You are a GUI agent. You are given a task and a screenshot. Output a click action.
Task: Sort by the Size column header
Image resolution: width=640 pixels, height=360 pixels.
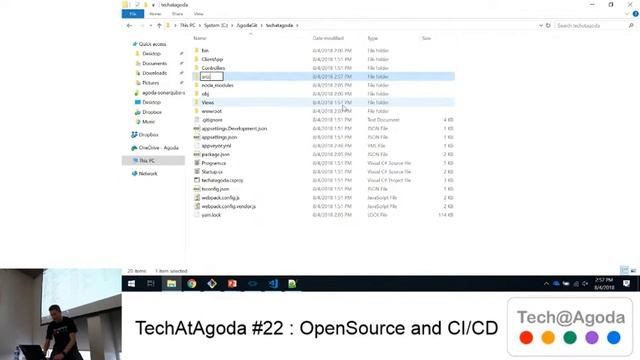(427, 38)
